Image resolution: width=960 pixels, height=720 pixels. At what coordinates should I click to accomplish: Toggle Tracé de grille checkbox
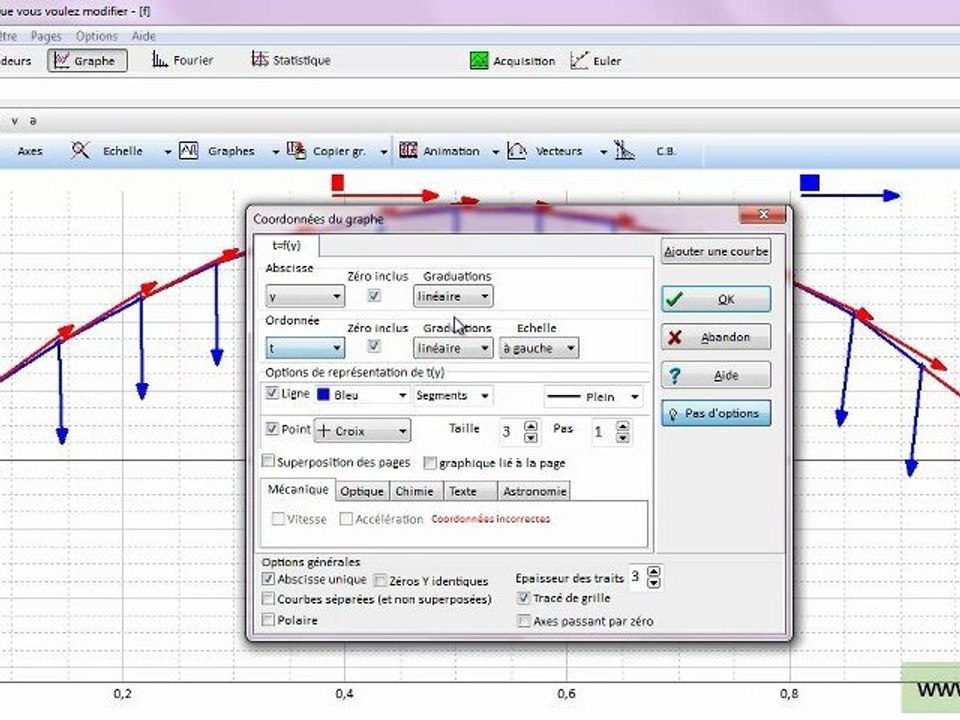click(523, 598)
